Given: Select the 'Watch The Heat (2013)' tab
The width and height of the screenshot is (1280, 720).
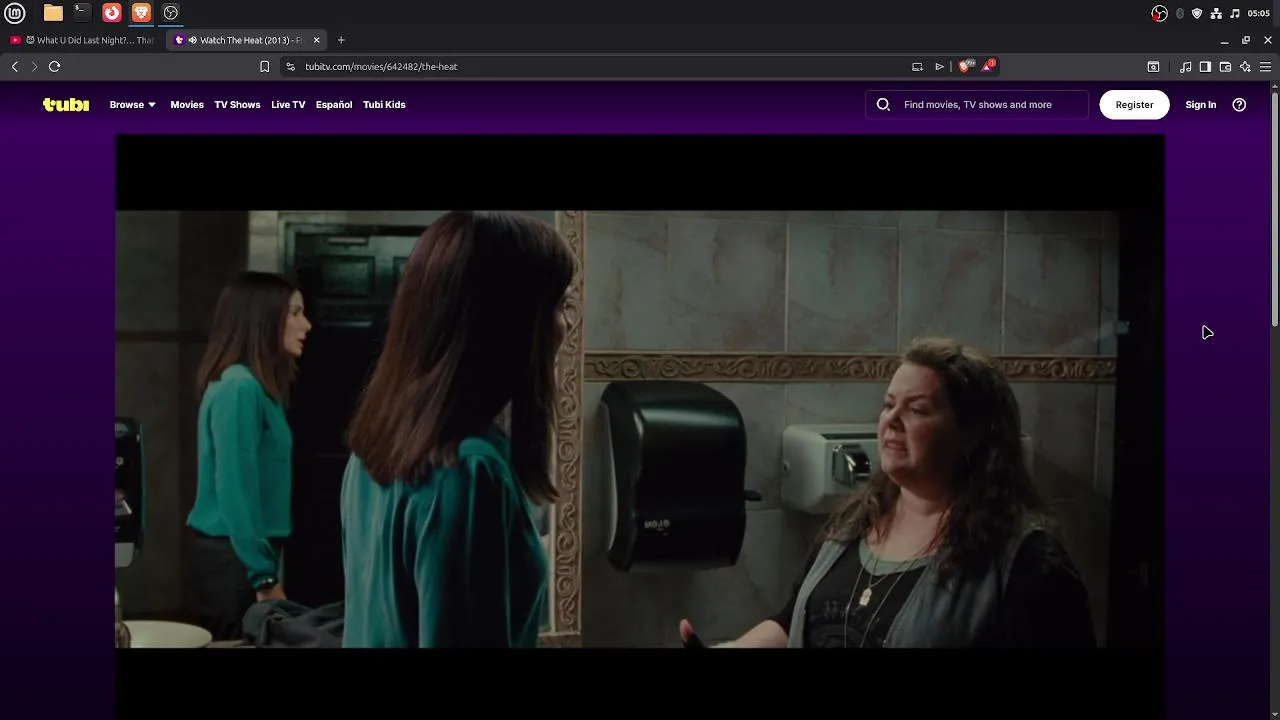Looking at the screenshot, I should click(245, 40).
